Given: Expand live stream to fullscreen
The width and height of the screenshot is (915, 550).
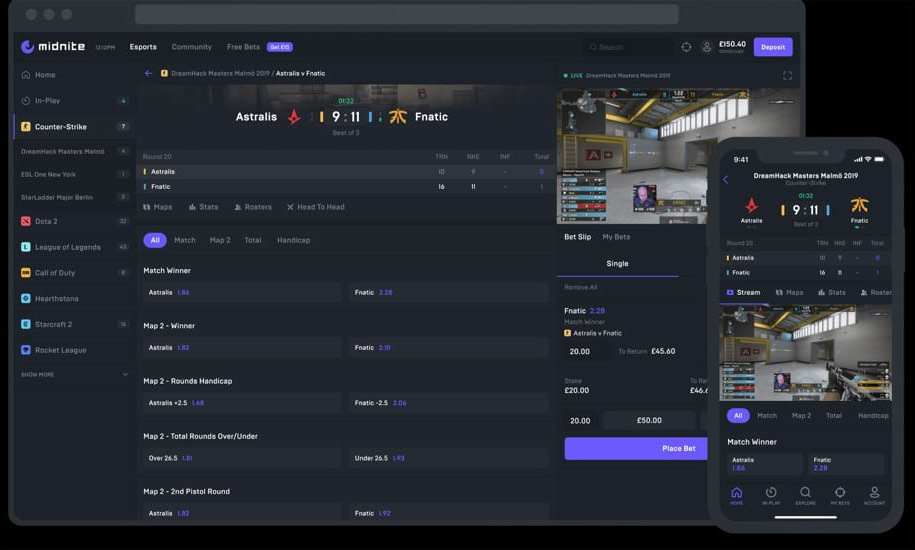Looking at the screenshot, I should click(787, 76).
